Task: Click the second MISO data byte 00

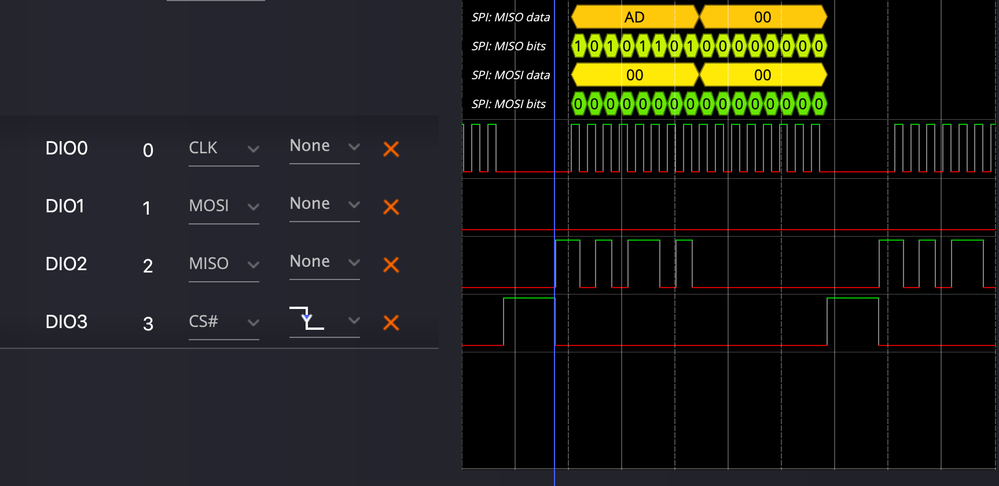Action: pyautogui.click(x=763, y=17)
